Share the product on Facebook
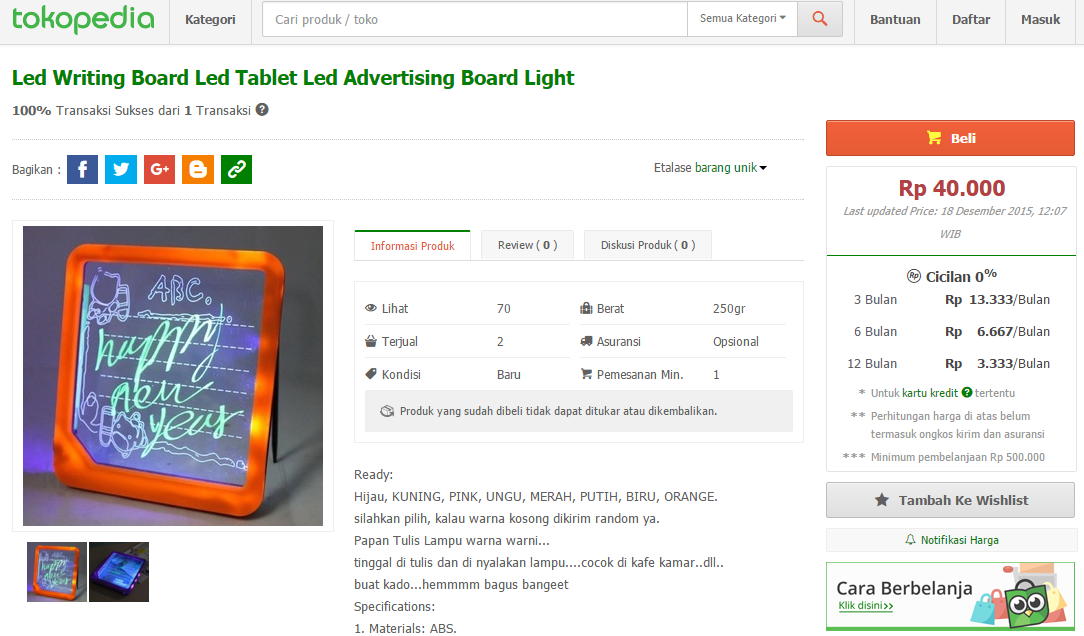This screenshot has width=1084, height=636. pos(82,169)
